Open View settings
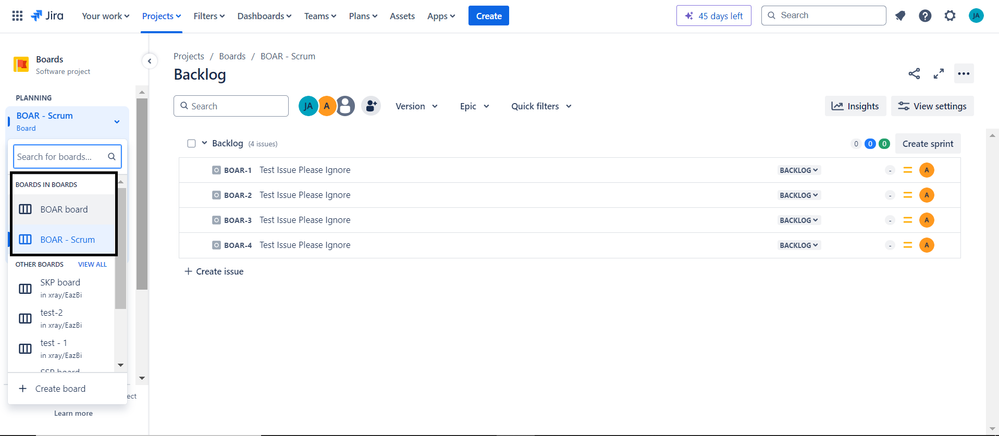 coord(933,106)
